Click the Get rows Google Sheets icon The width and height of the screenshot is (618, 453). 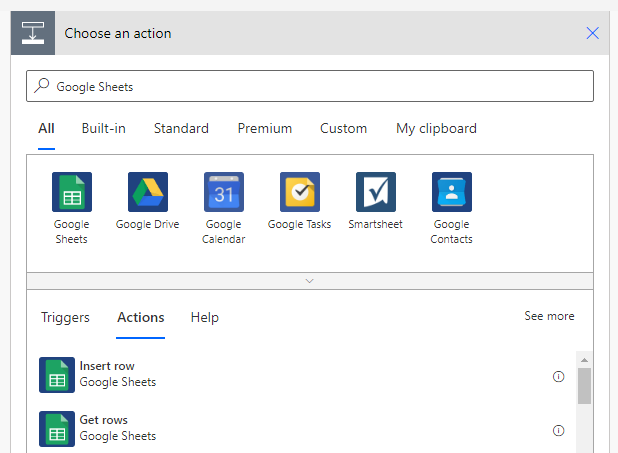[x=57, y=429]
